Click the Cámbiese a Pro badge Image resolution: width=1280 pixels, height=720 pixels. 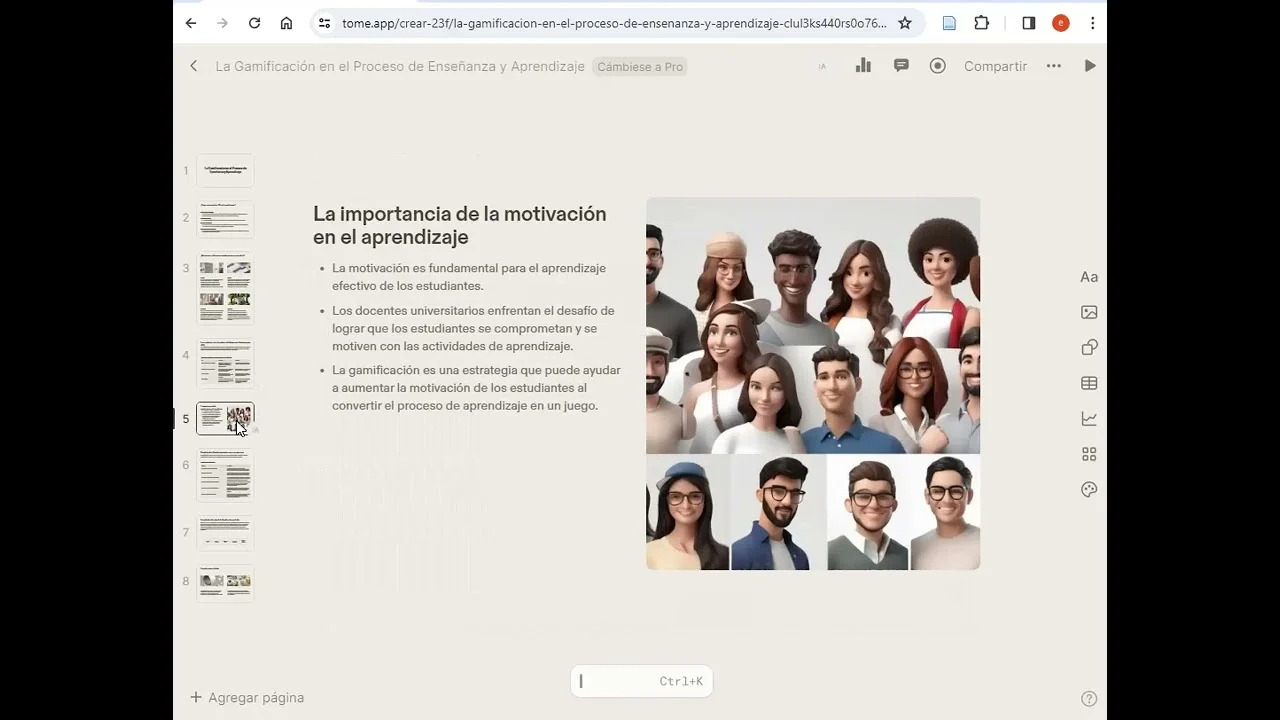(640, 67)
